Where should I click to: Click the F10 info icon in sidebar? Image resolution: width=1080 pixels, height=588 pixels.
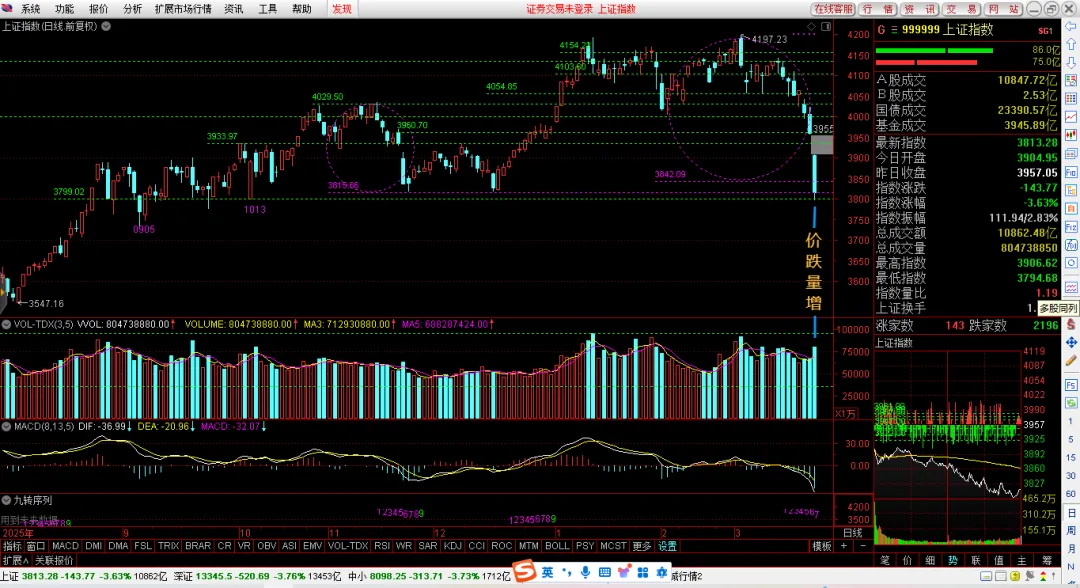1071,172
